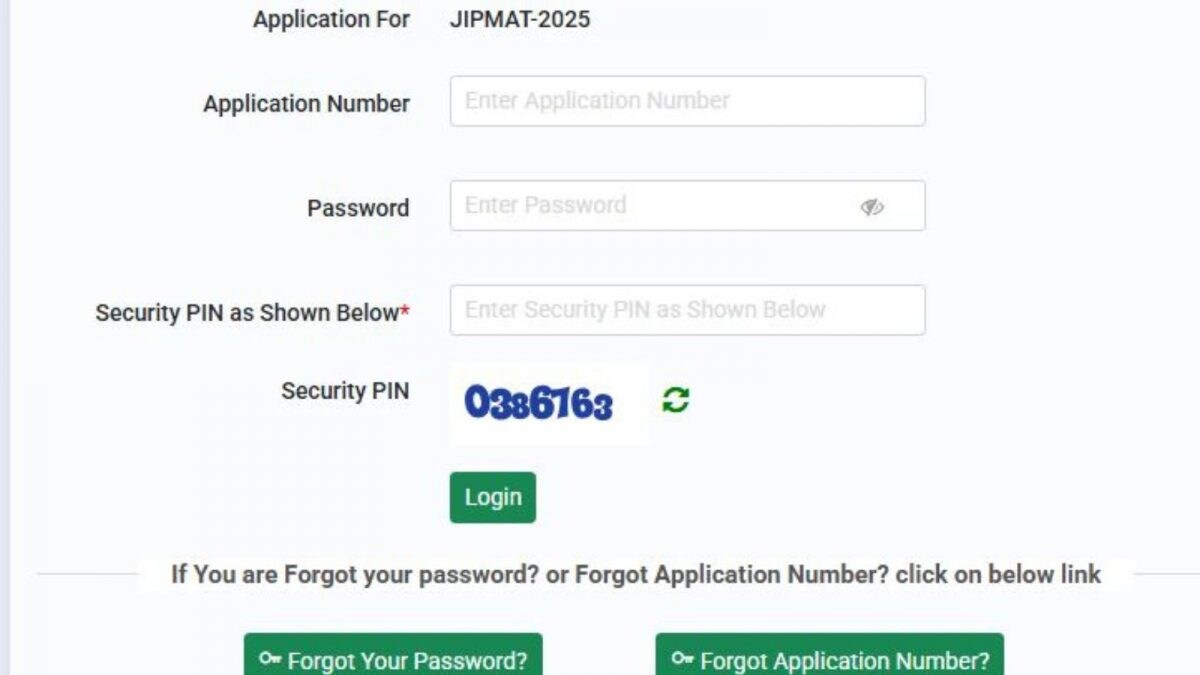Click the crossed-eye icon in the Password field
The height and width of the screenshot is (675, 1200).
[872, 207]
